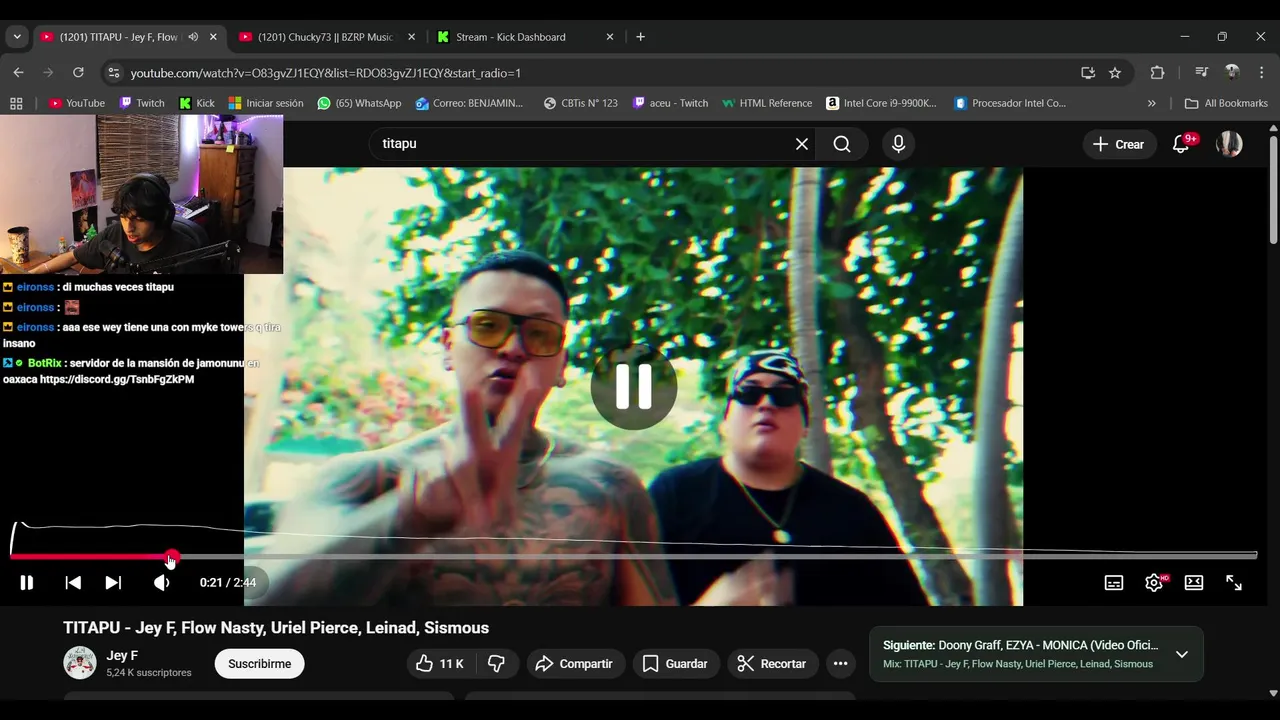
Task: Open the HTML Reference bookmark
Action: coord(768,103)
